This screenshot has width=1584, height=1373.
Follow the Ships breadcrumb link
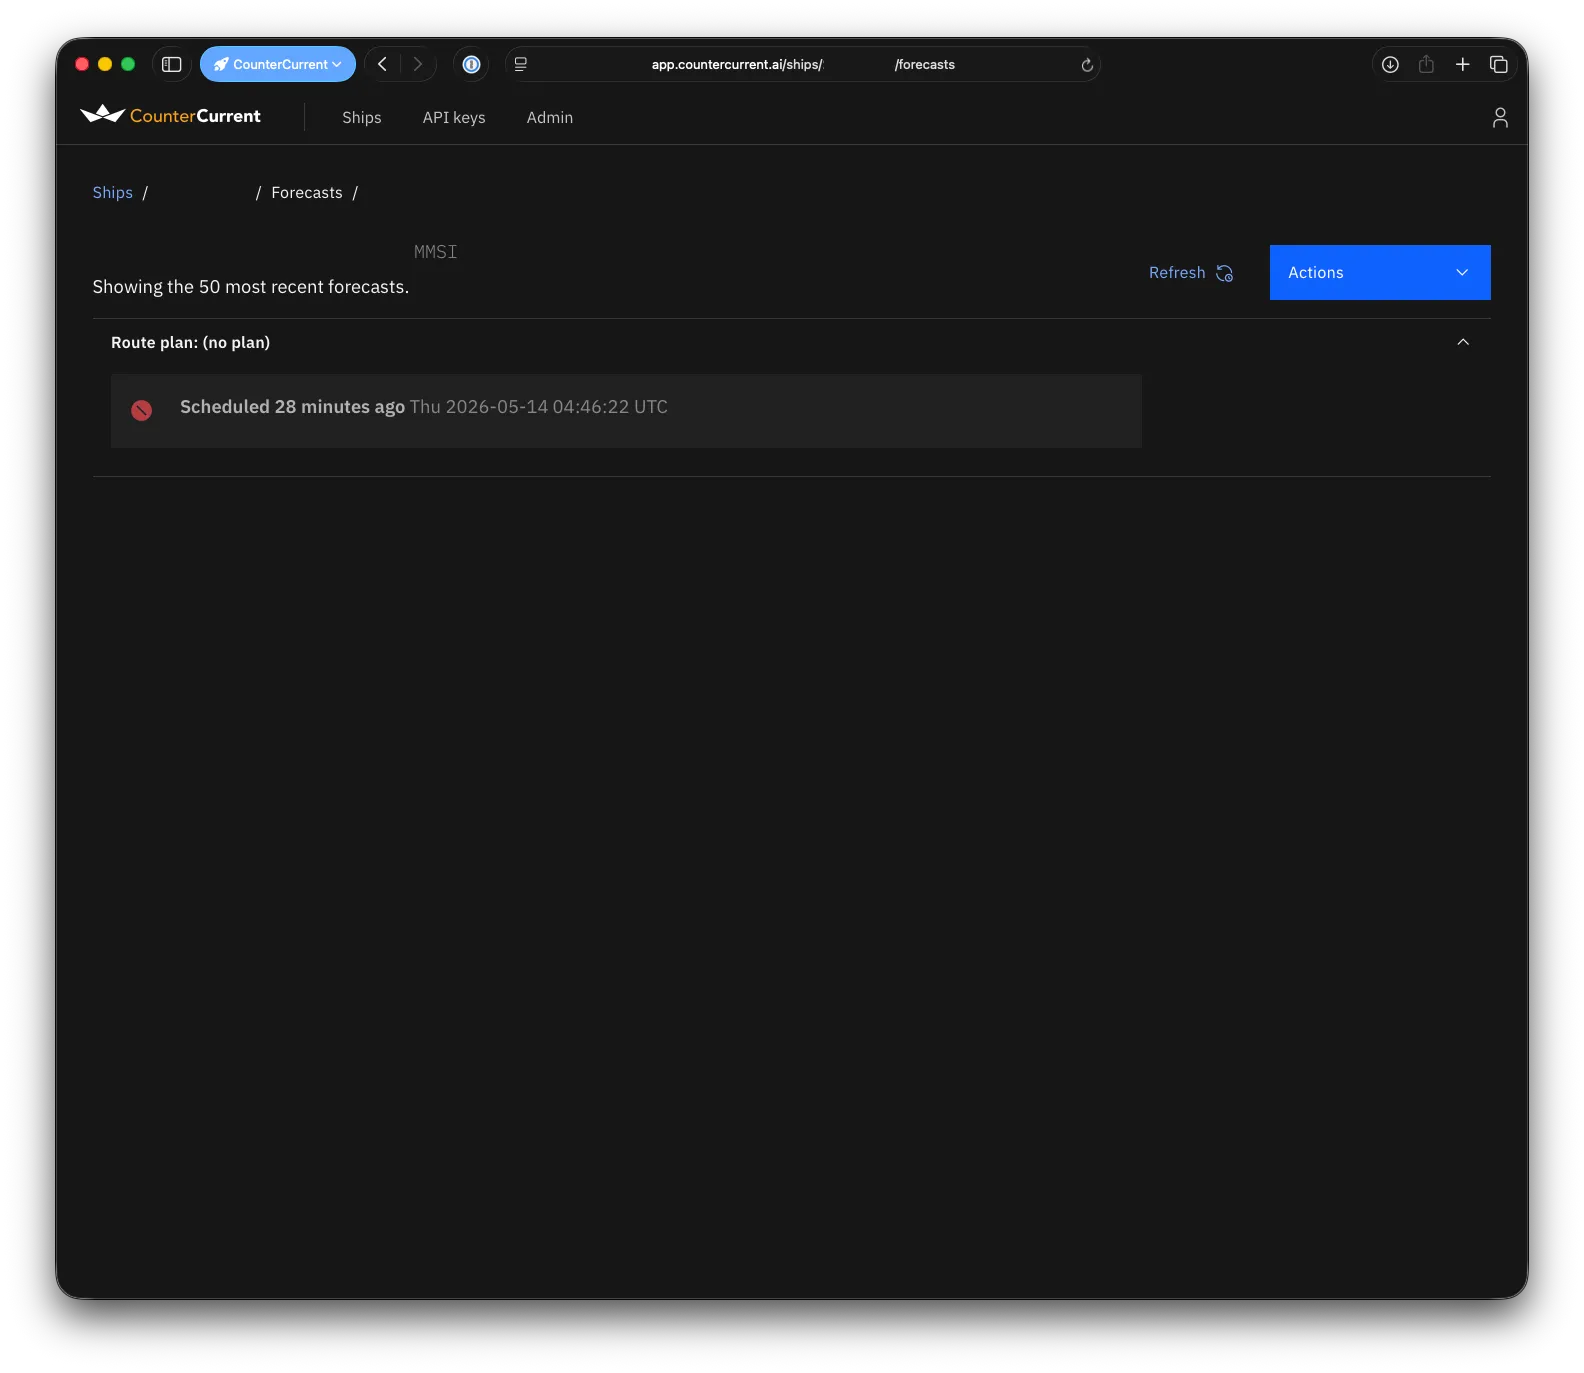click(x=112, y=192)
